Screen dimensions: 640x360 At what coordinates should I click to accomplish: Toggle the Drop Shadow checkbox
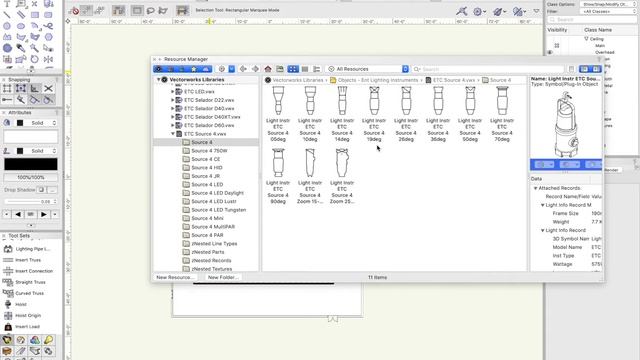coord(41,190)
